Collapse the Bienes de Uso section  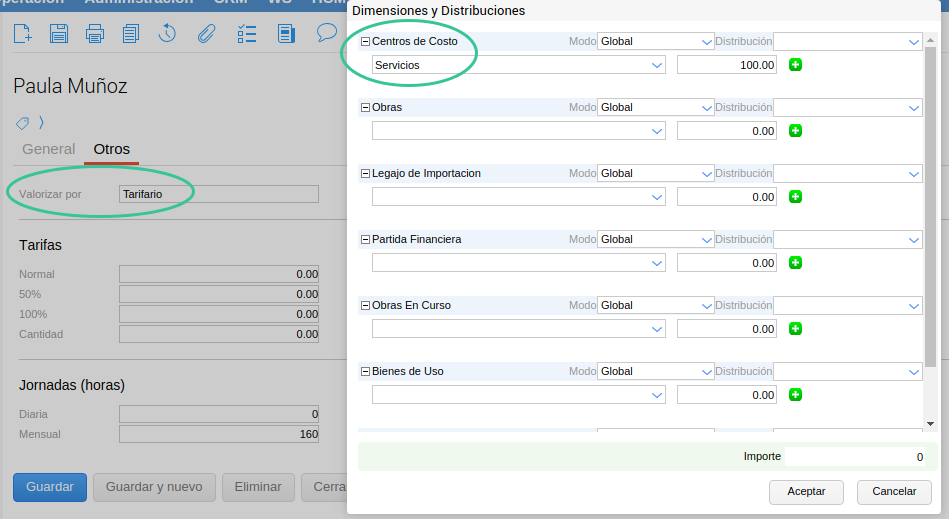365,371
